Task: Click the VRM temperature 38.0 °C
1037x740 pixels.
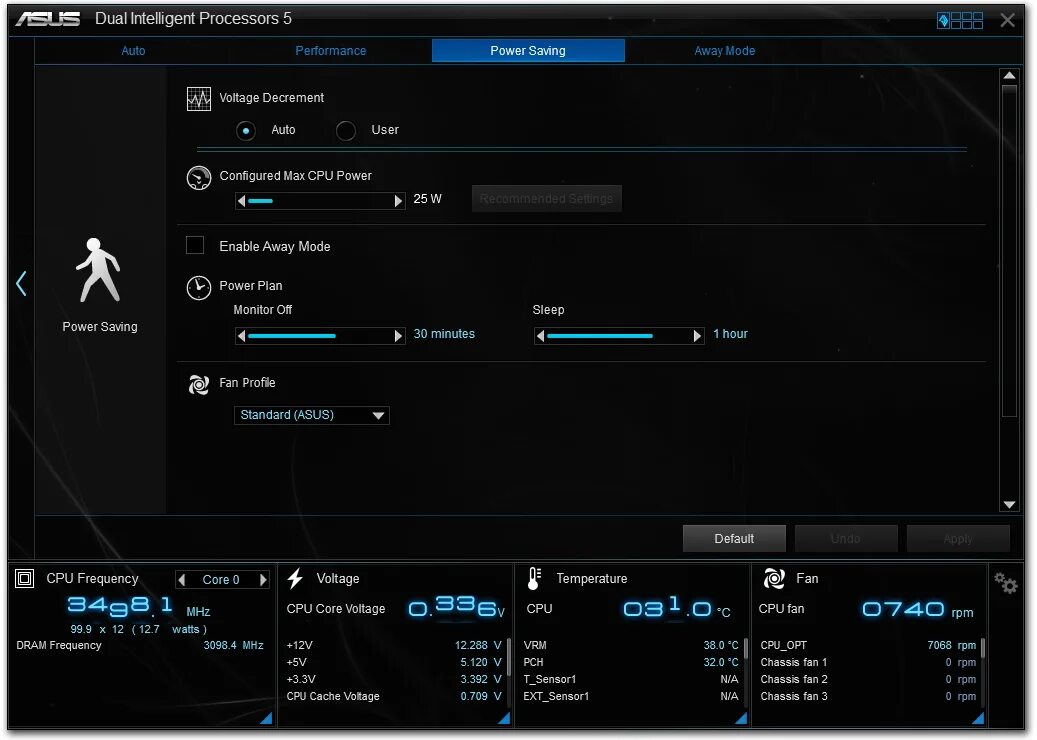Action: [x=721, y=645]
